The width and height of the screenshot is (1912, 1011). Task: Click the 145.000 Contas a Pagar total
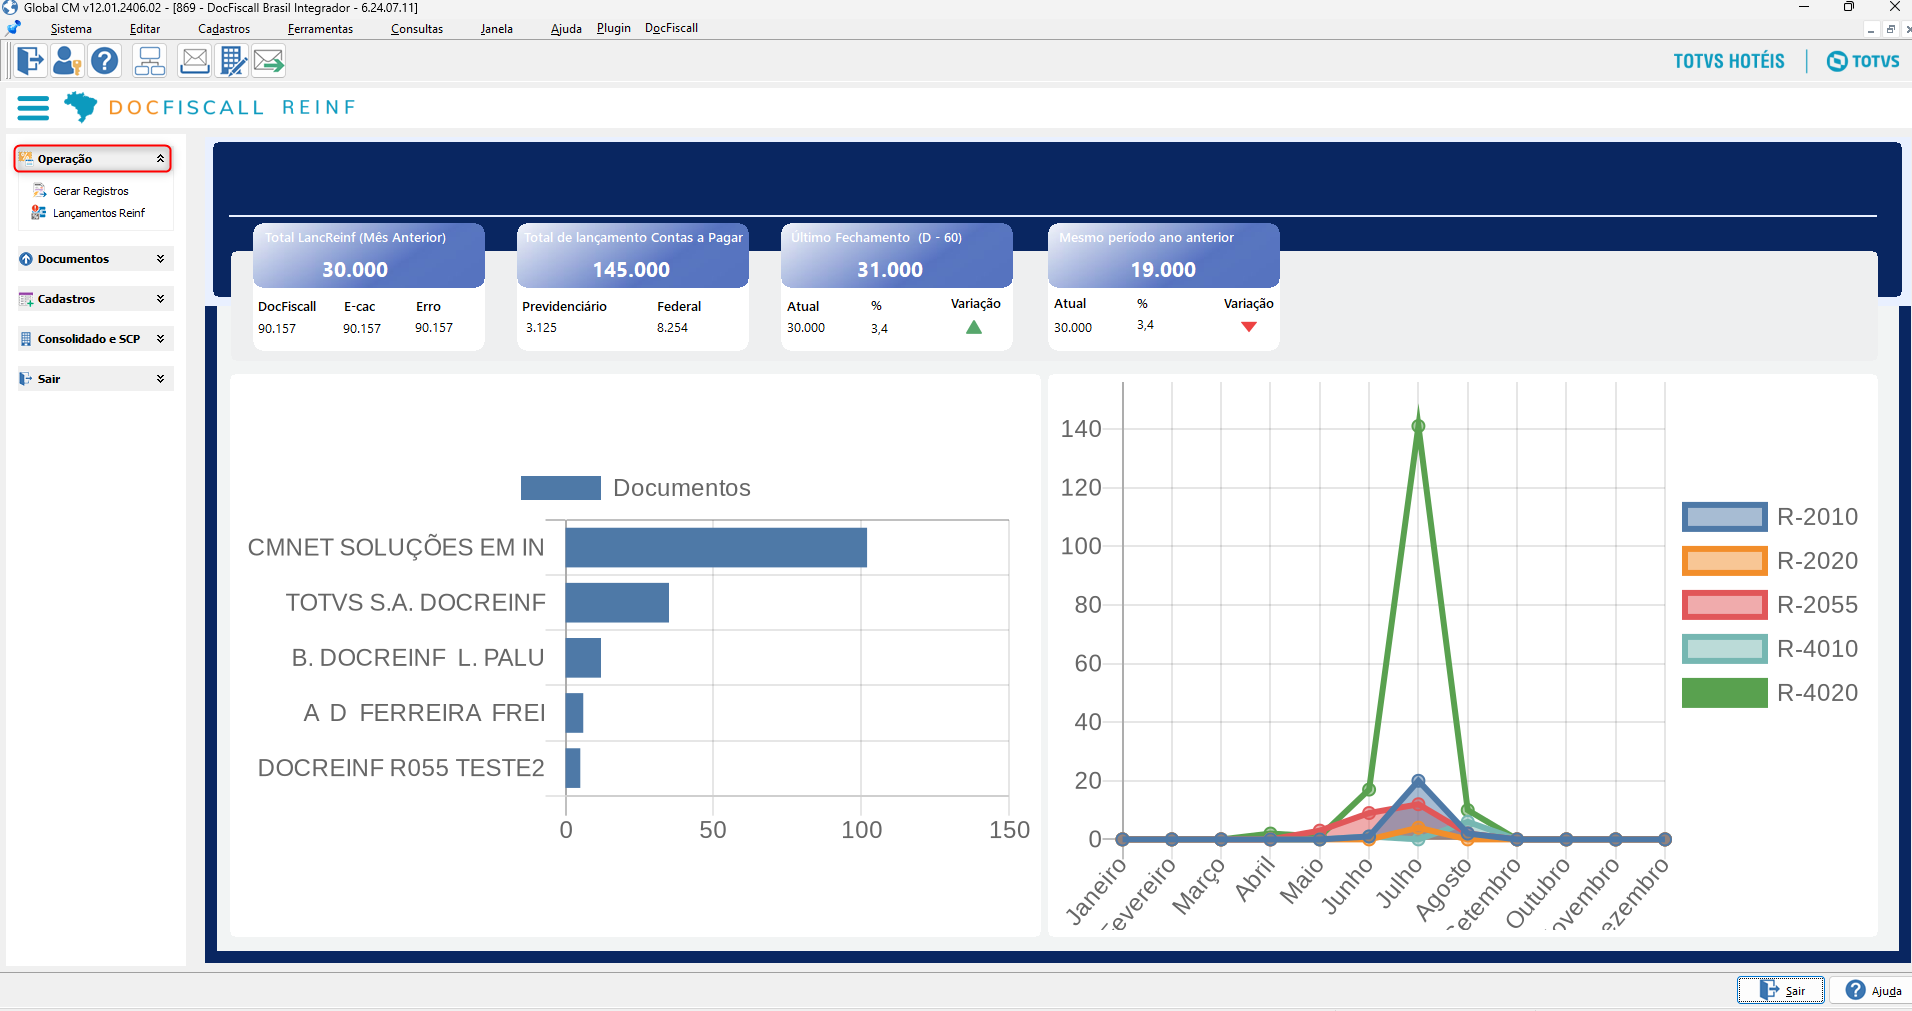(631, 270)
